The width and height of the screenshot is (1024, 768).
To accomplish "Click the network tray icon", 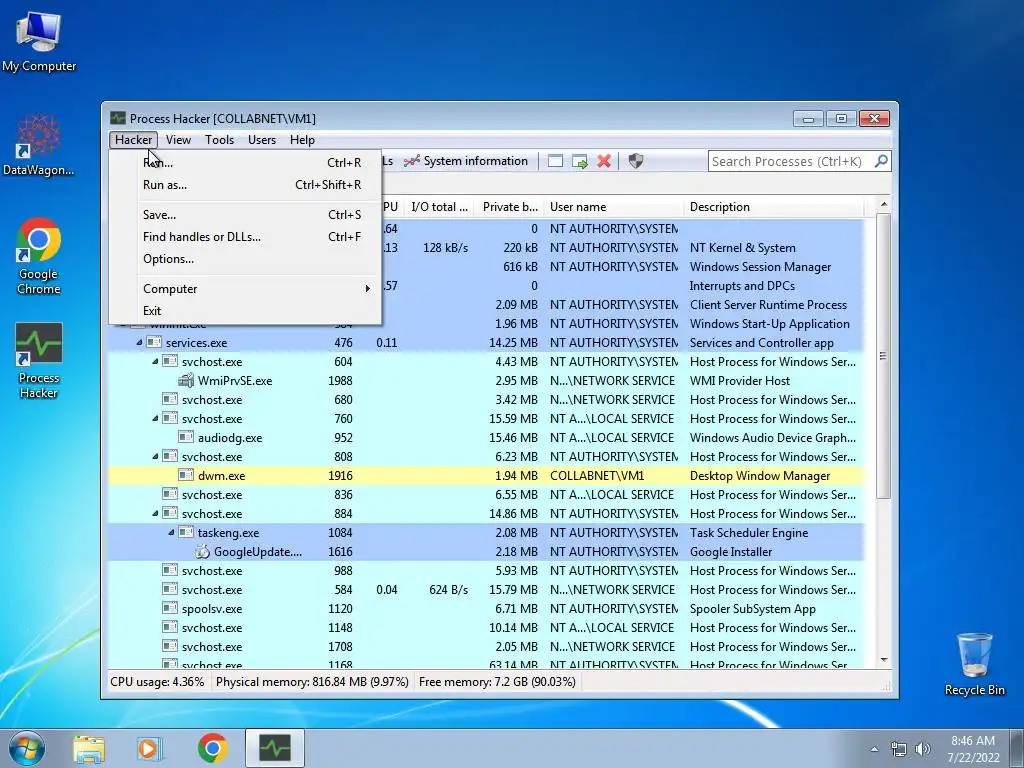I will click(899, 749).
